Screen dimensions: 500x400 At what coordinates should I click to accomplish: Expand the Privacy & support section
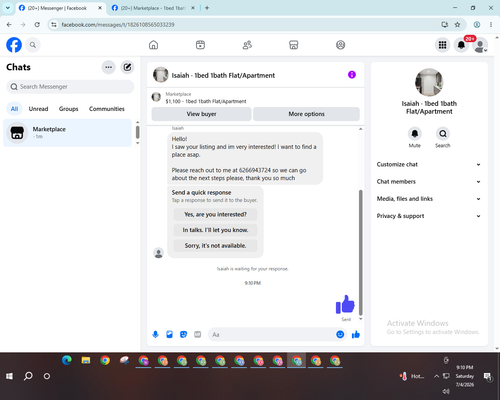pos(429,216)
